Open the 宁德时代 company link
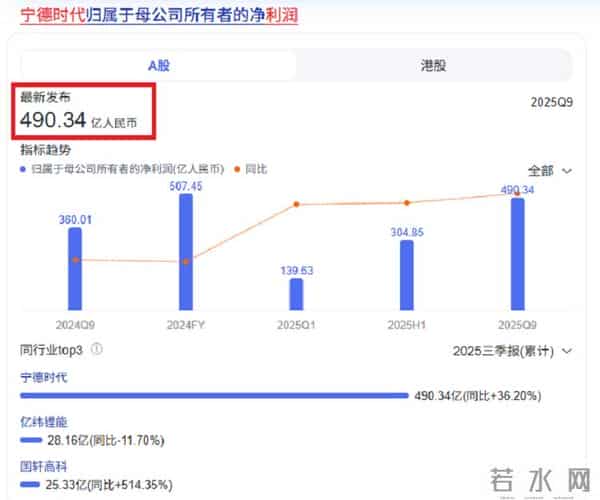600x500 pixels. pyautogui.click(x=44, y=378)
